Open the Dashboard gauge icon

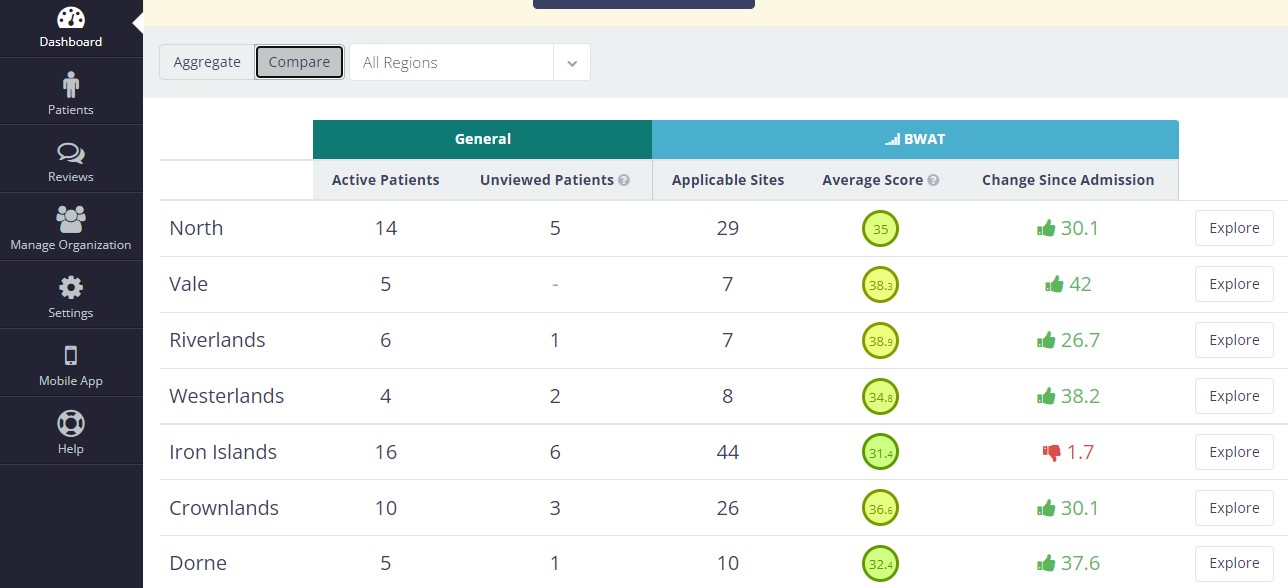(x=71, y=17)
